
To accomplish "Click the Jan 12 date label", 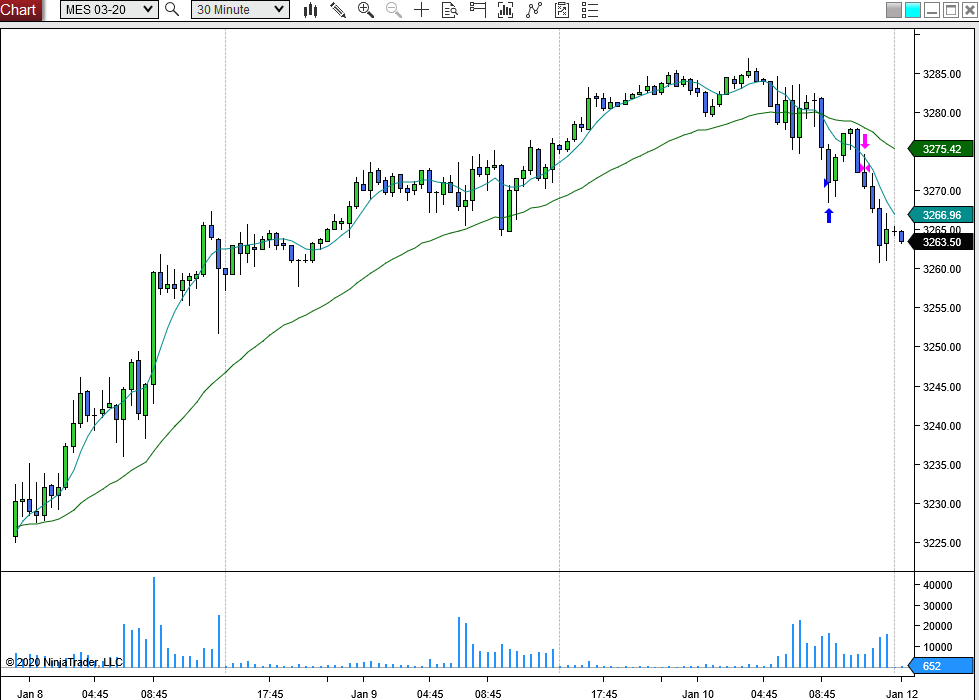I will click(x=902, y=694).
